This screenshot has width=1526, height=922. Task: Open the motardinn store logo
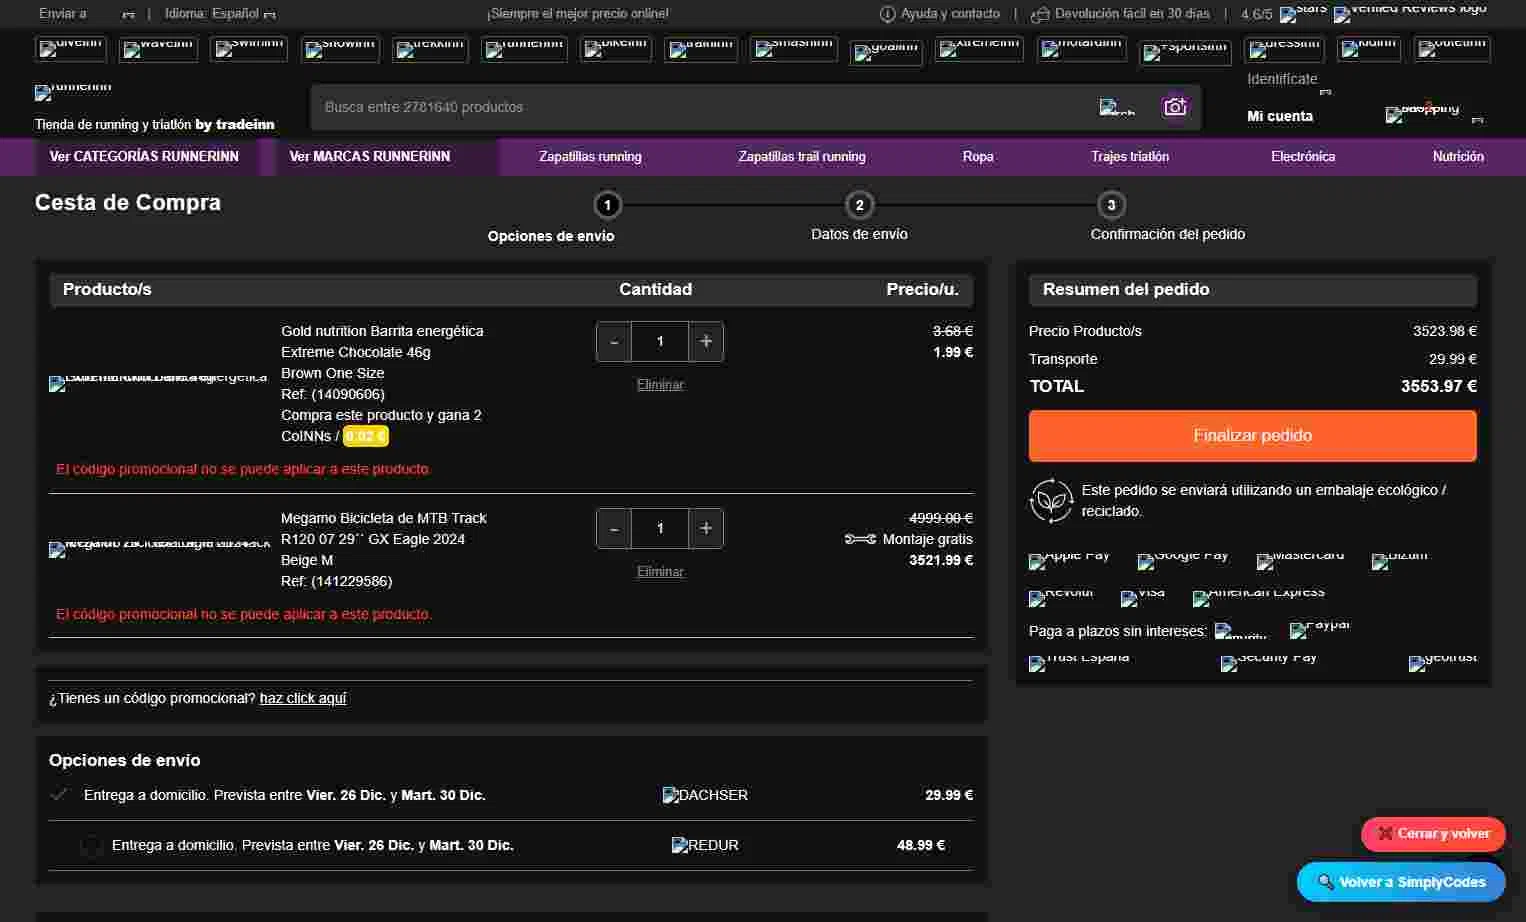coord(1082,49)
